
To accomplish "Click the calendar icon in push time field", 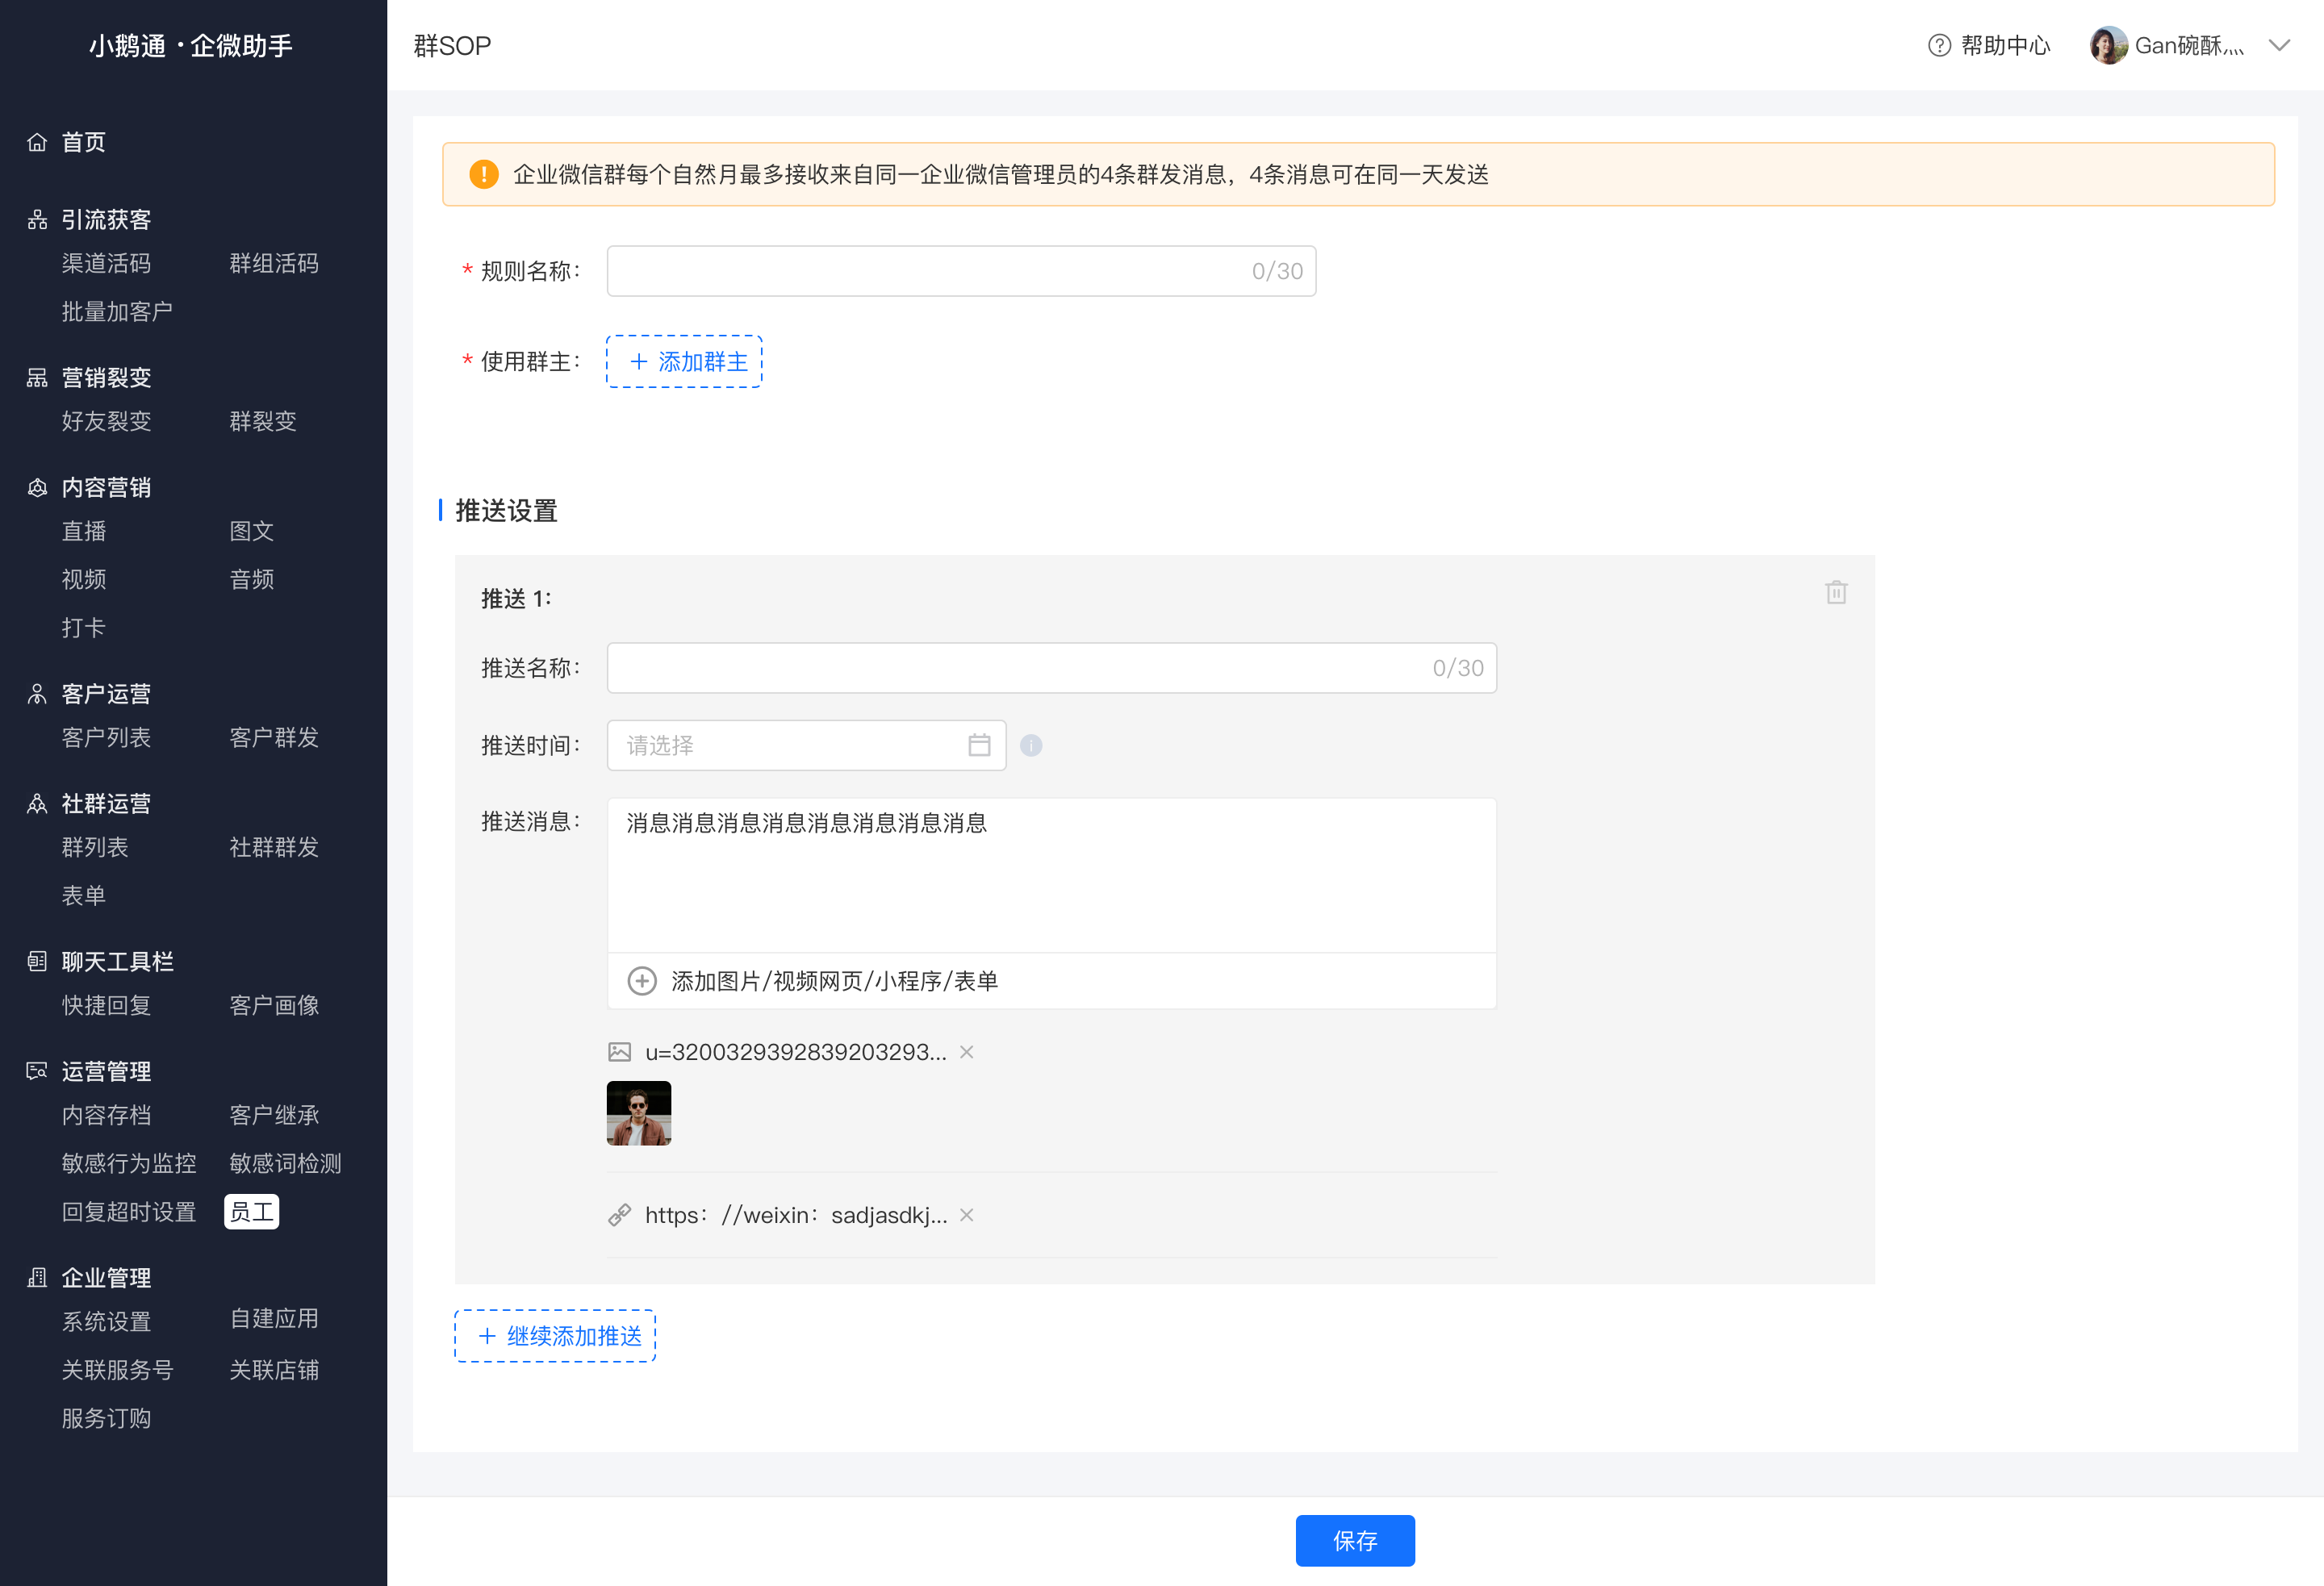I will (x=979, y=745).
